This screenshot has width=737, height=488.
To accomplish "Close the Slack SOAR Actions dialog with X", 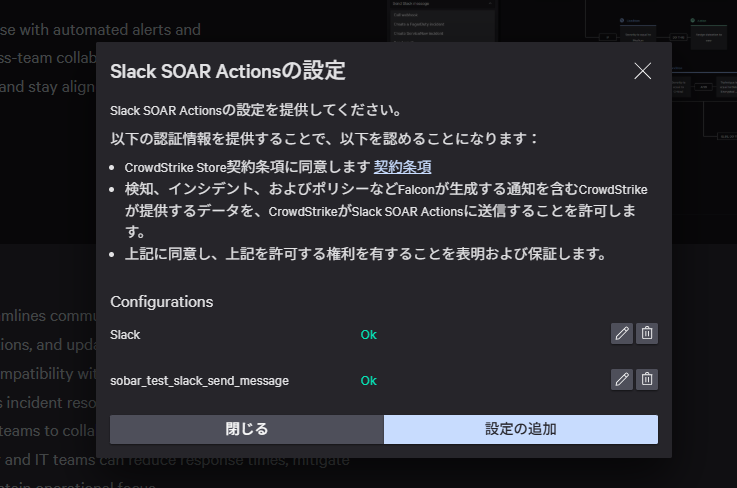I will tap(643, 71).
